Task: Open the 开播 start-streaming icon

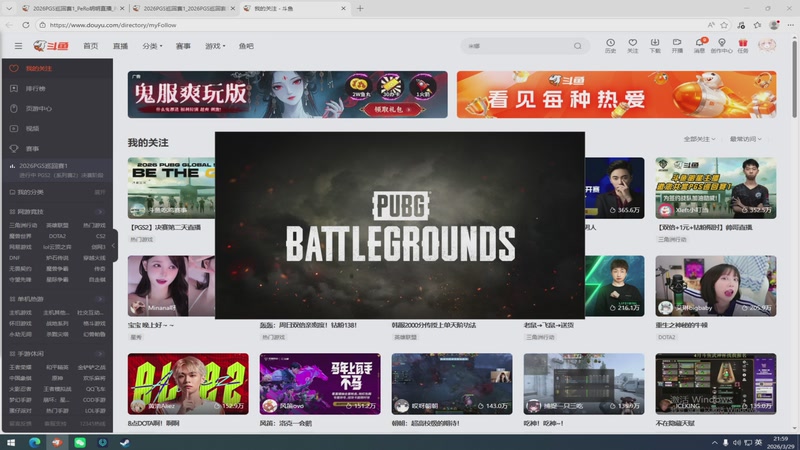Action: click(677, 45)
